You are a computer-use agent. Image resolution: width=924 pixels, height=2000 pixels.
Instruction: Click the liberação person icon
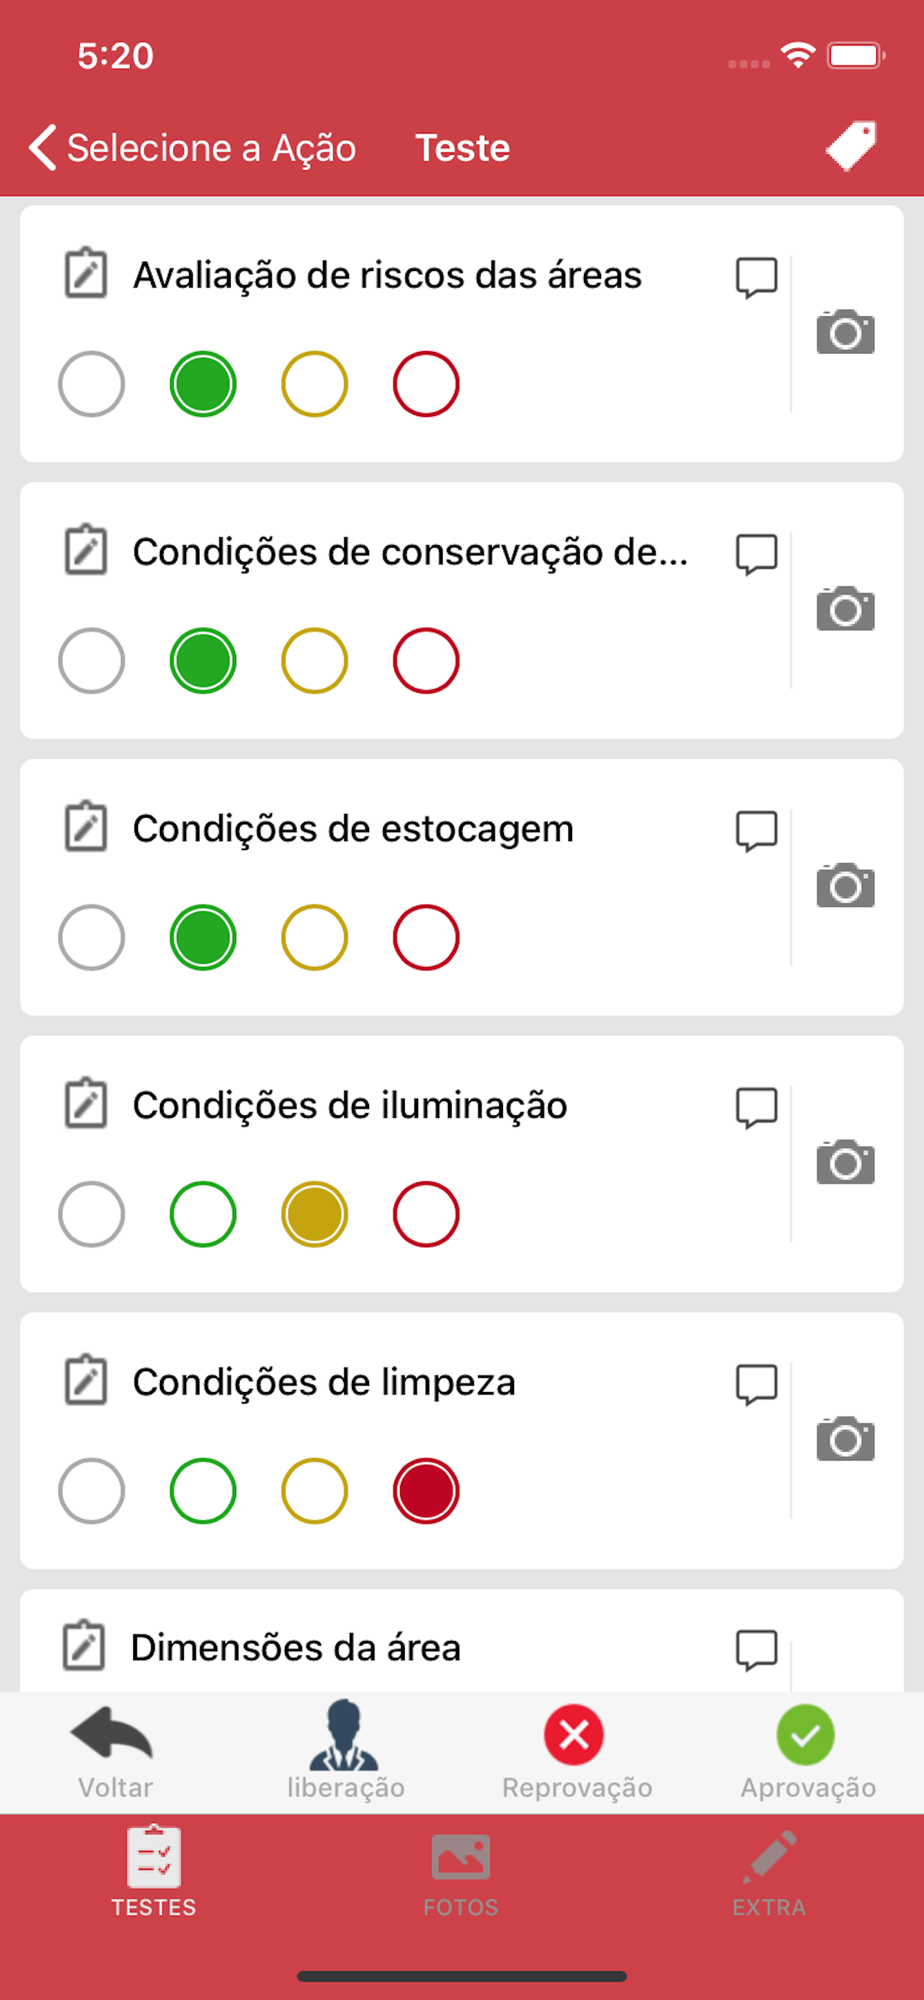[344, 1735]
